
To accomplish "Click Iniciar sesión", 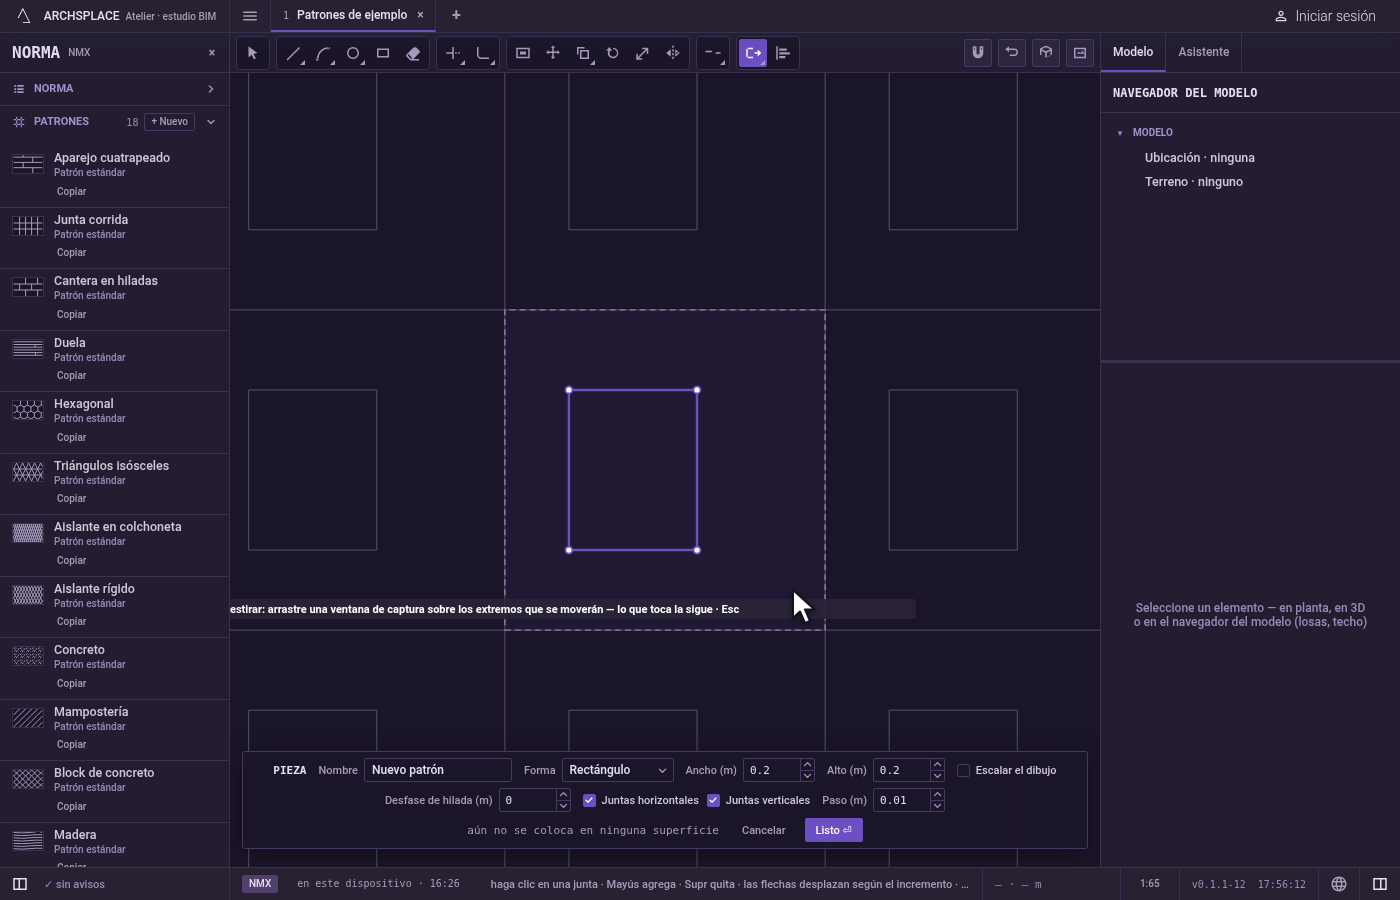I will pos(1325,16).
